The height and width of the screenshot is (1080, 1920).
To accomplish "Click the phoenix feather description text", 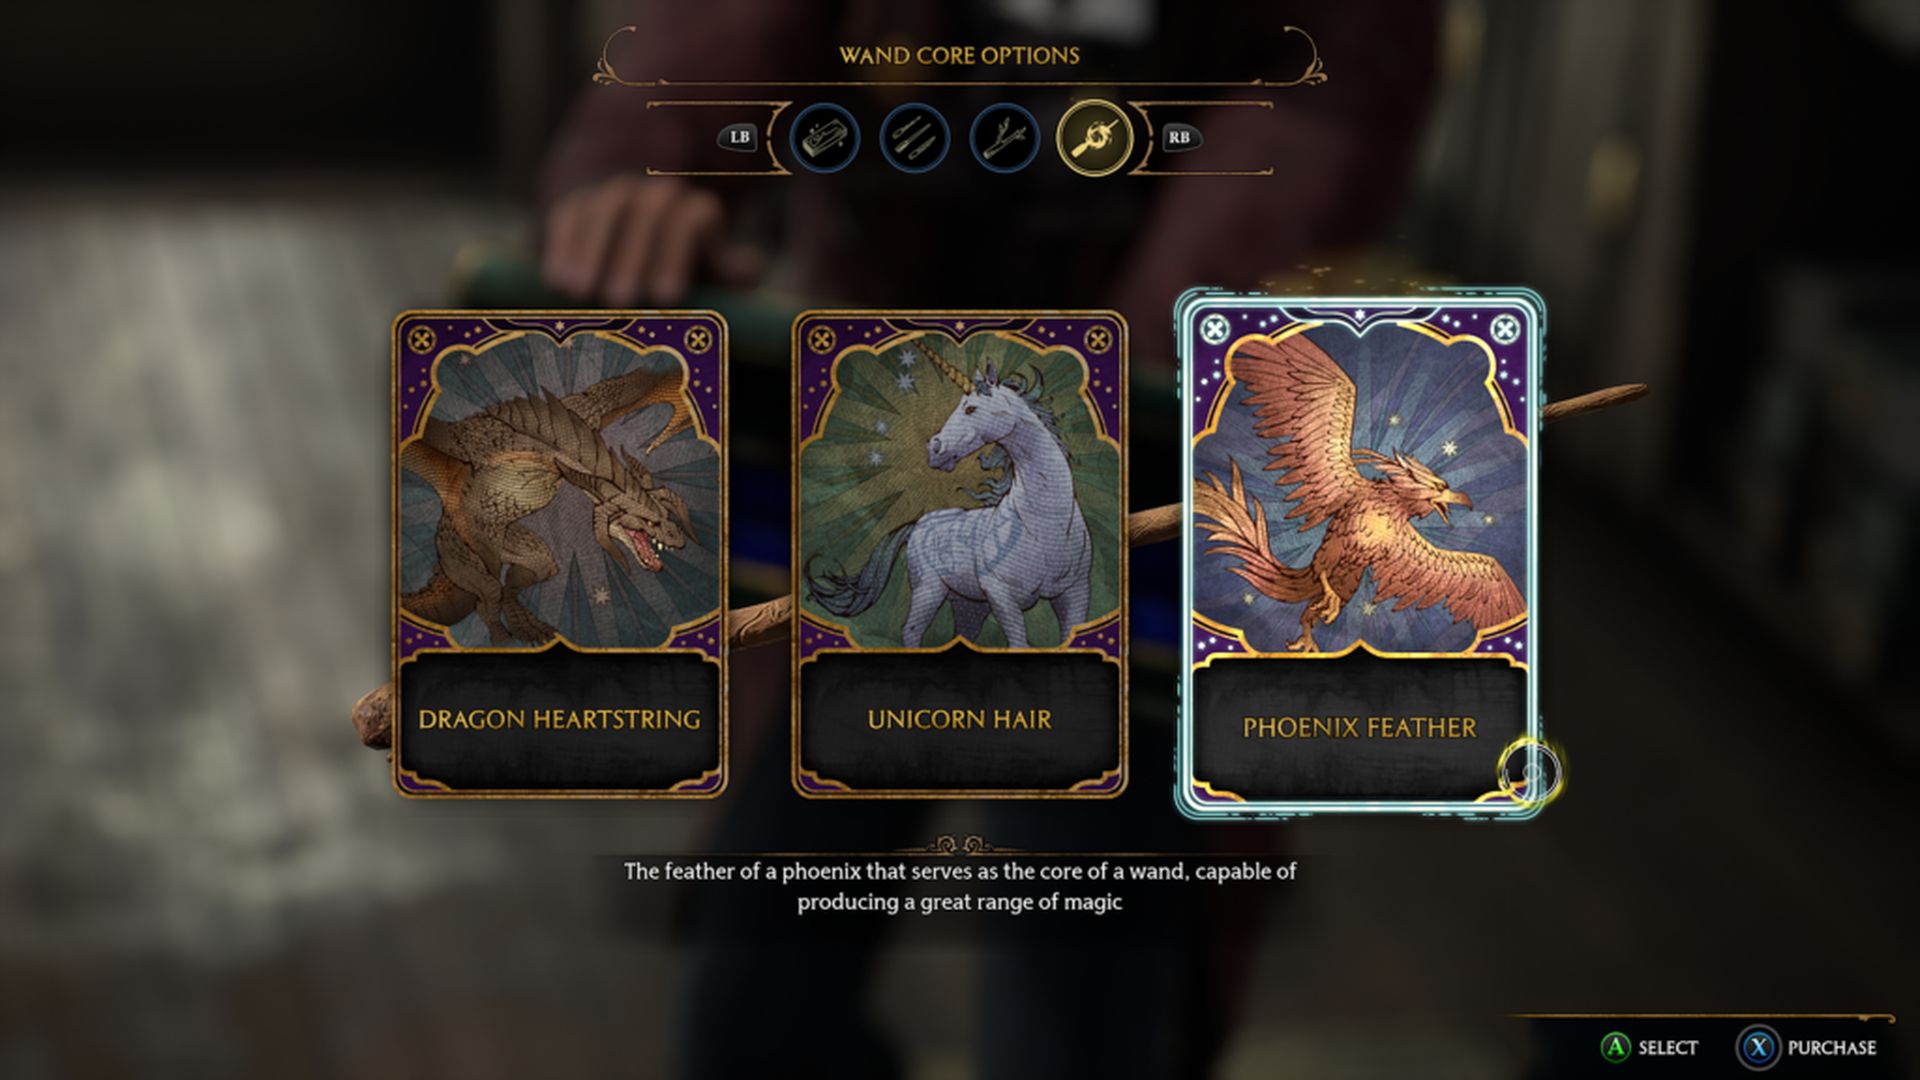I will click(960, 886).
